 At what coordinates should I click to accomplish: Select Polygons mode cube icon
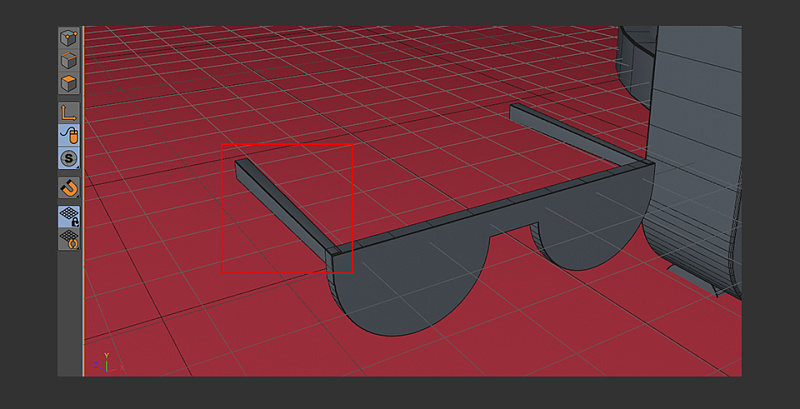tap(69, 83)
